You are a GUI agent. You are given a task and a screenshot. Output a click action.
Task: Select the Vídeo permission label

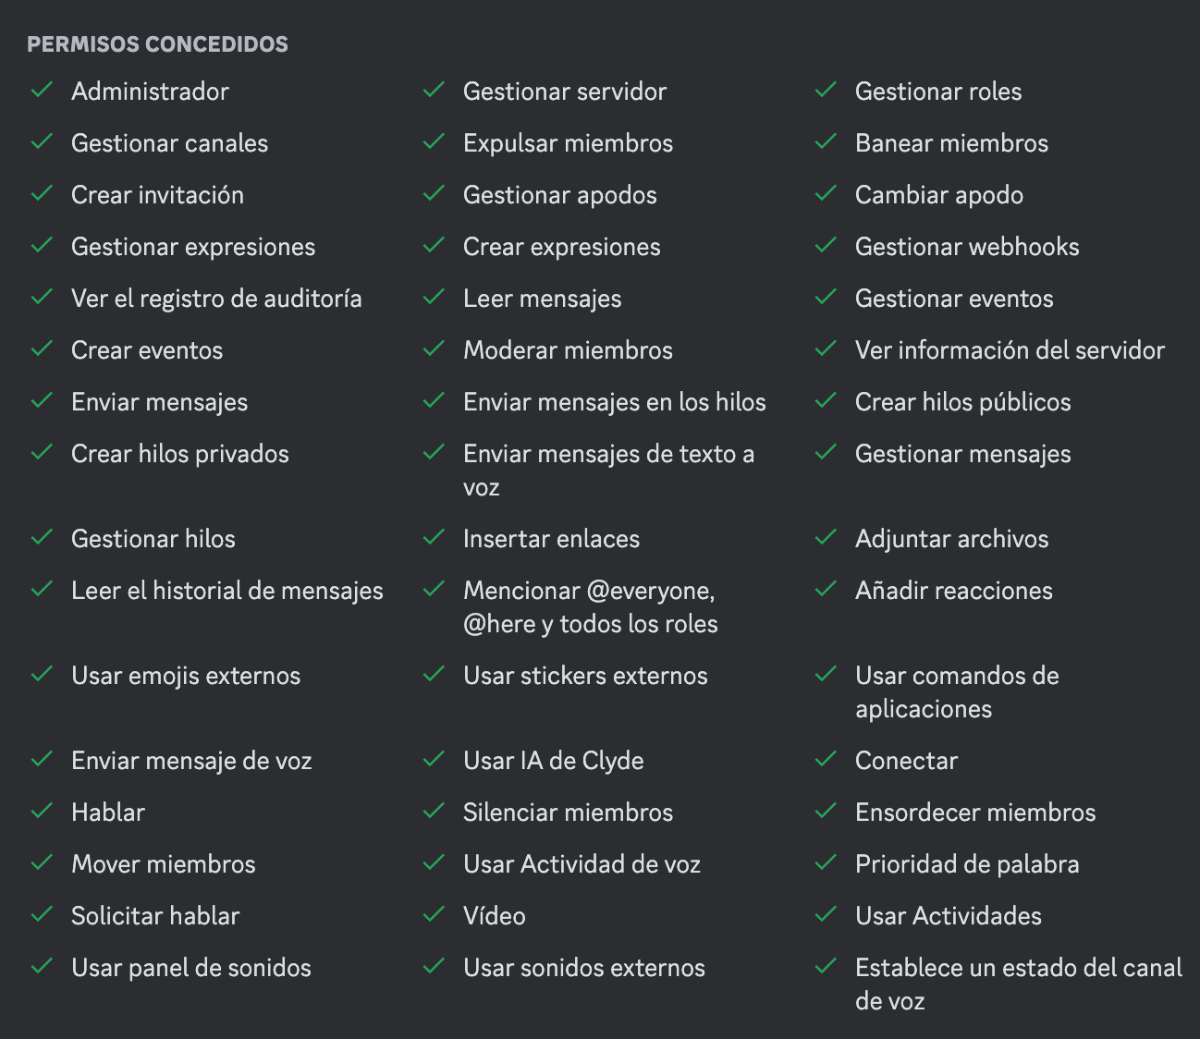tap(494, 916)
